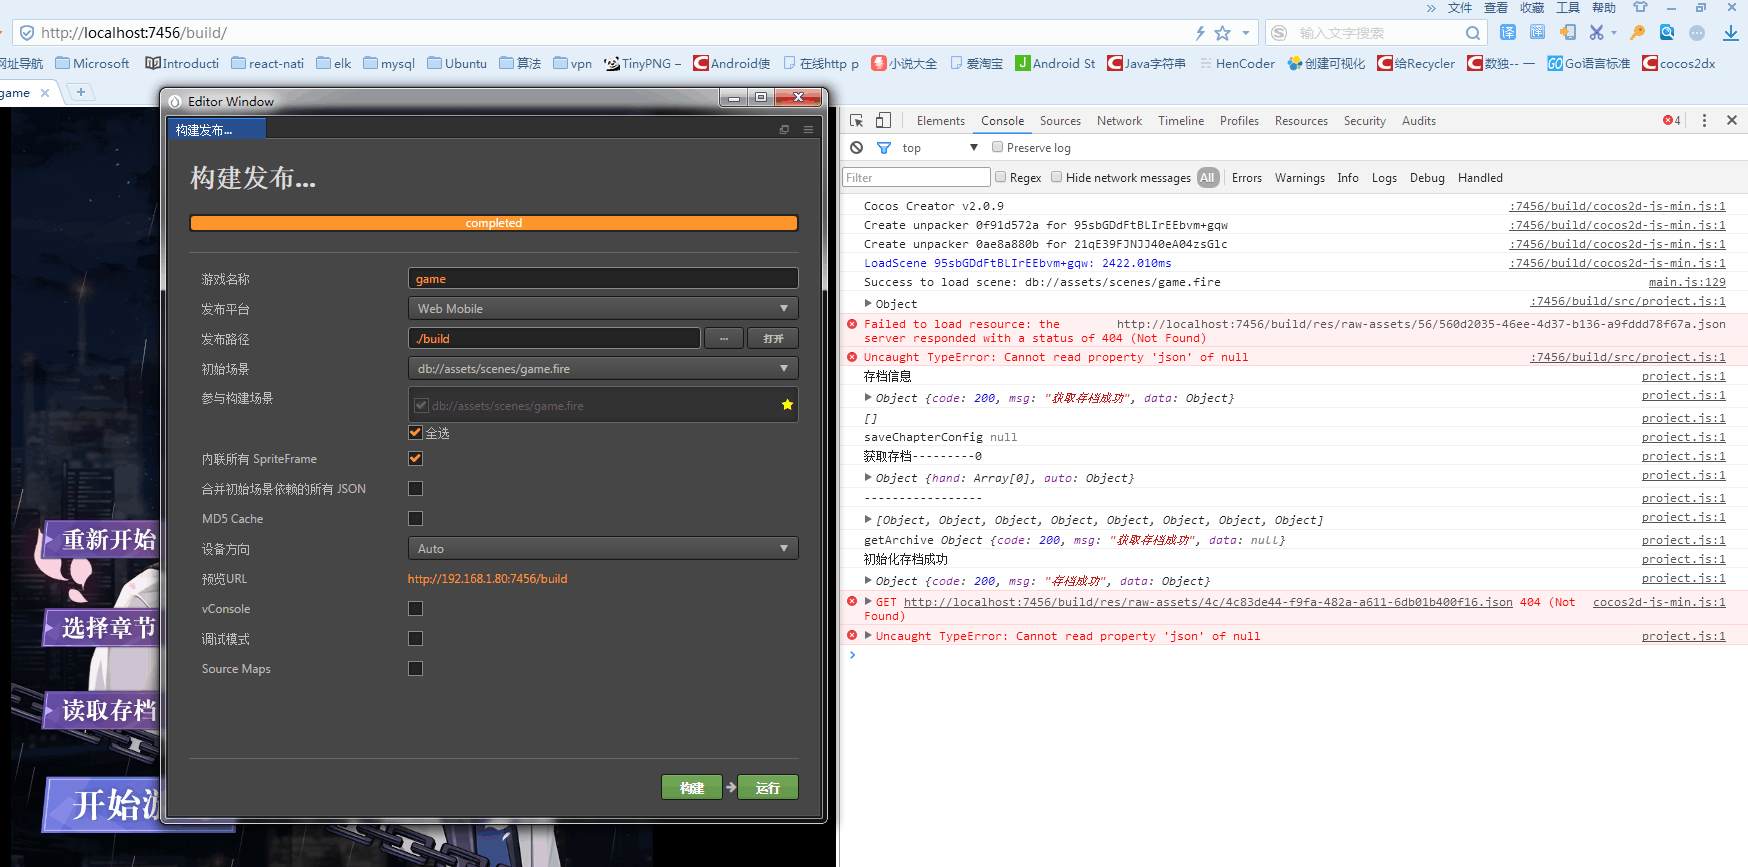Screen dimensions: 1748x867
Task: Enable the Source Maps checkbox
Action: pos(415,668)
